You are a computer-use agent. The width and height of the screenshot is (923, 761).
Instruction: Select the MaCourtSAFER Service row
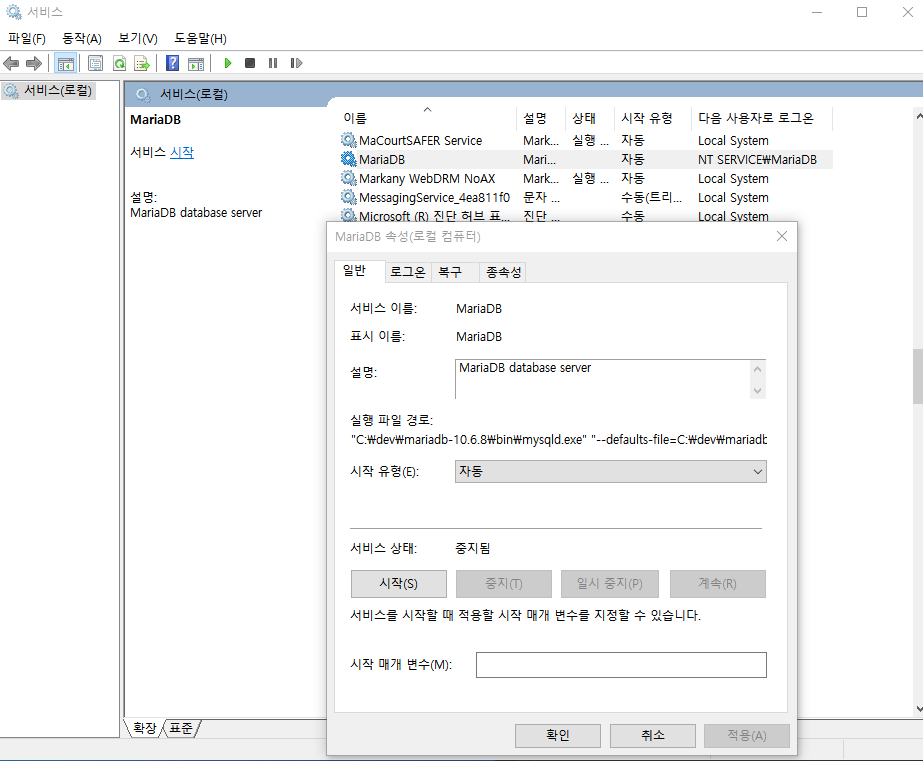(x=586, y=140)
